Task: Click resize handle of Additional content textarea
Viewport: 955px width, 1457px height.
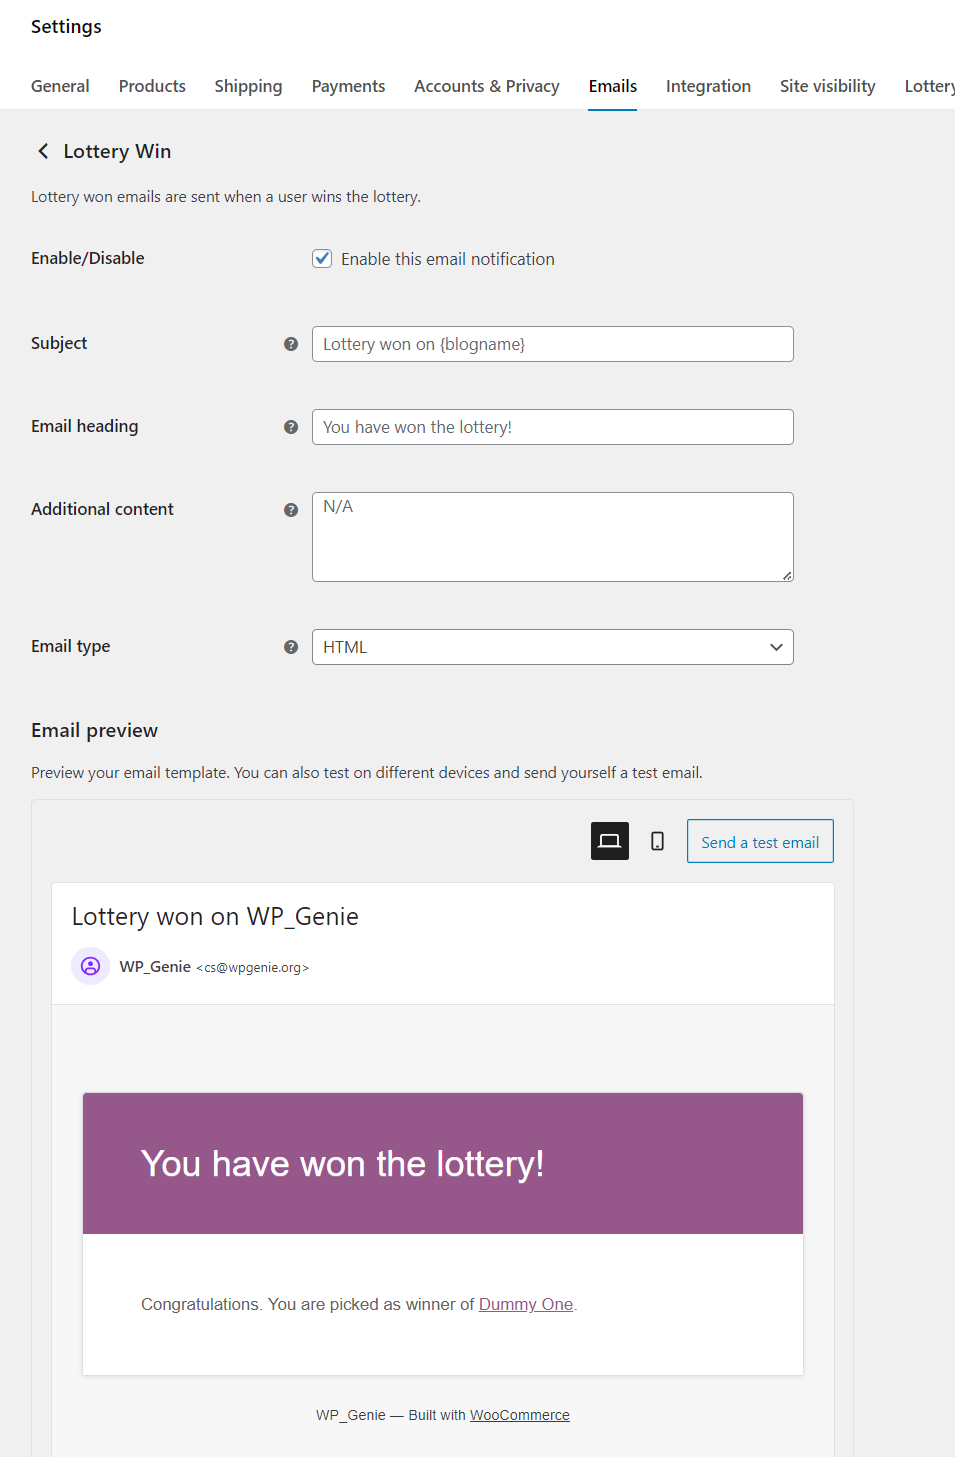Action: (787, 575)
